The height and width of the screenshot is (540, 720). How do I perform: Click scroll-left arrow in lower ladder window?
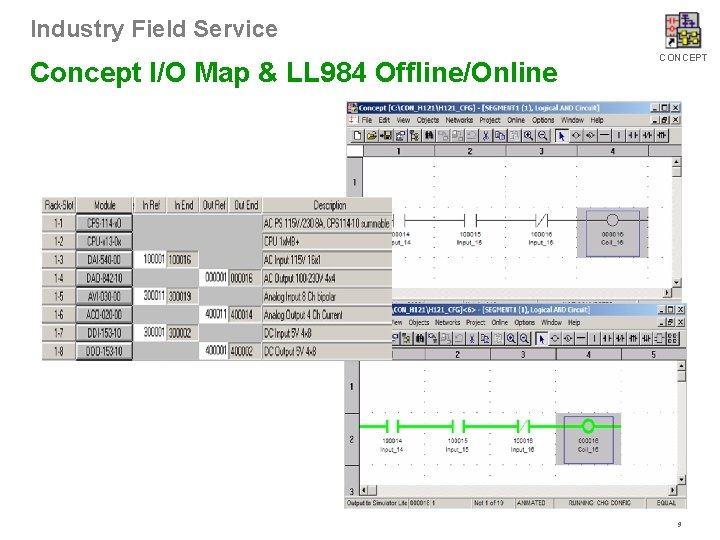[364, 490]
